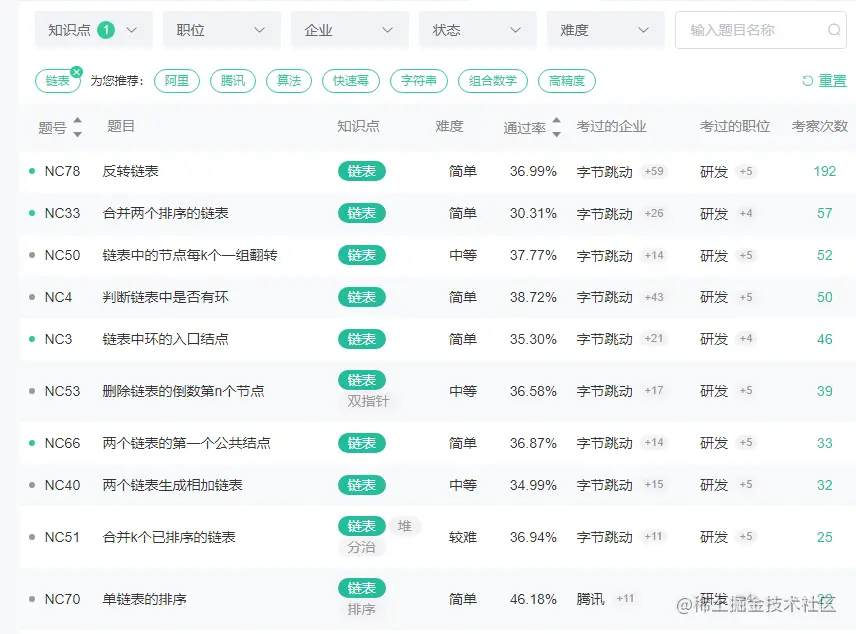Image resolution: width=856 pixels, height=634 pixels.
Task: Click the active 链表 filter chip
Action: tap(57, 81)
